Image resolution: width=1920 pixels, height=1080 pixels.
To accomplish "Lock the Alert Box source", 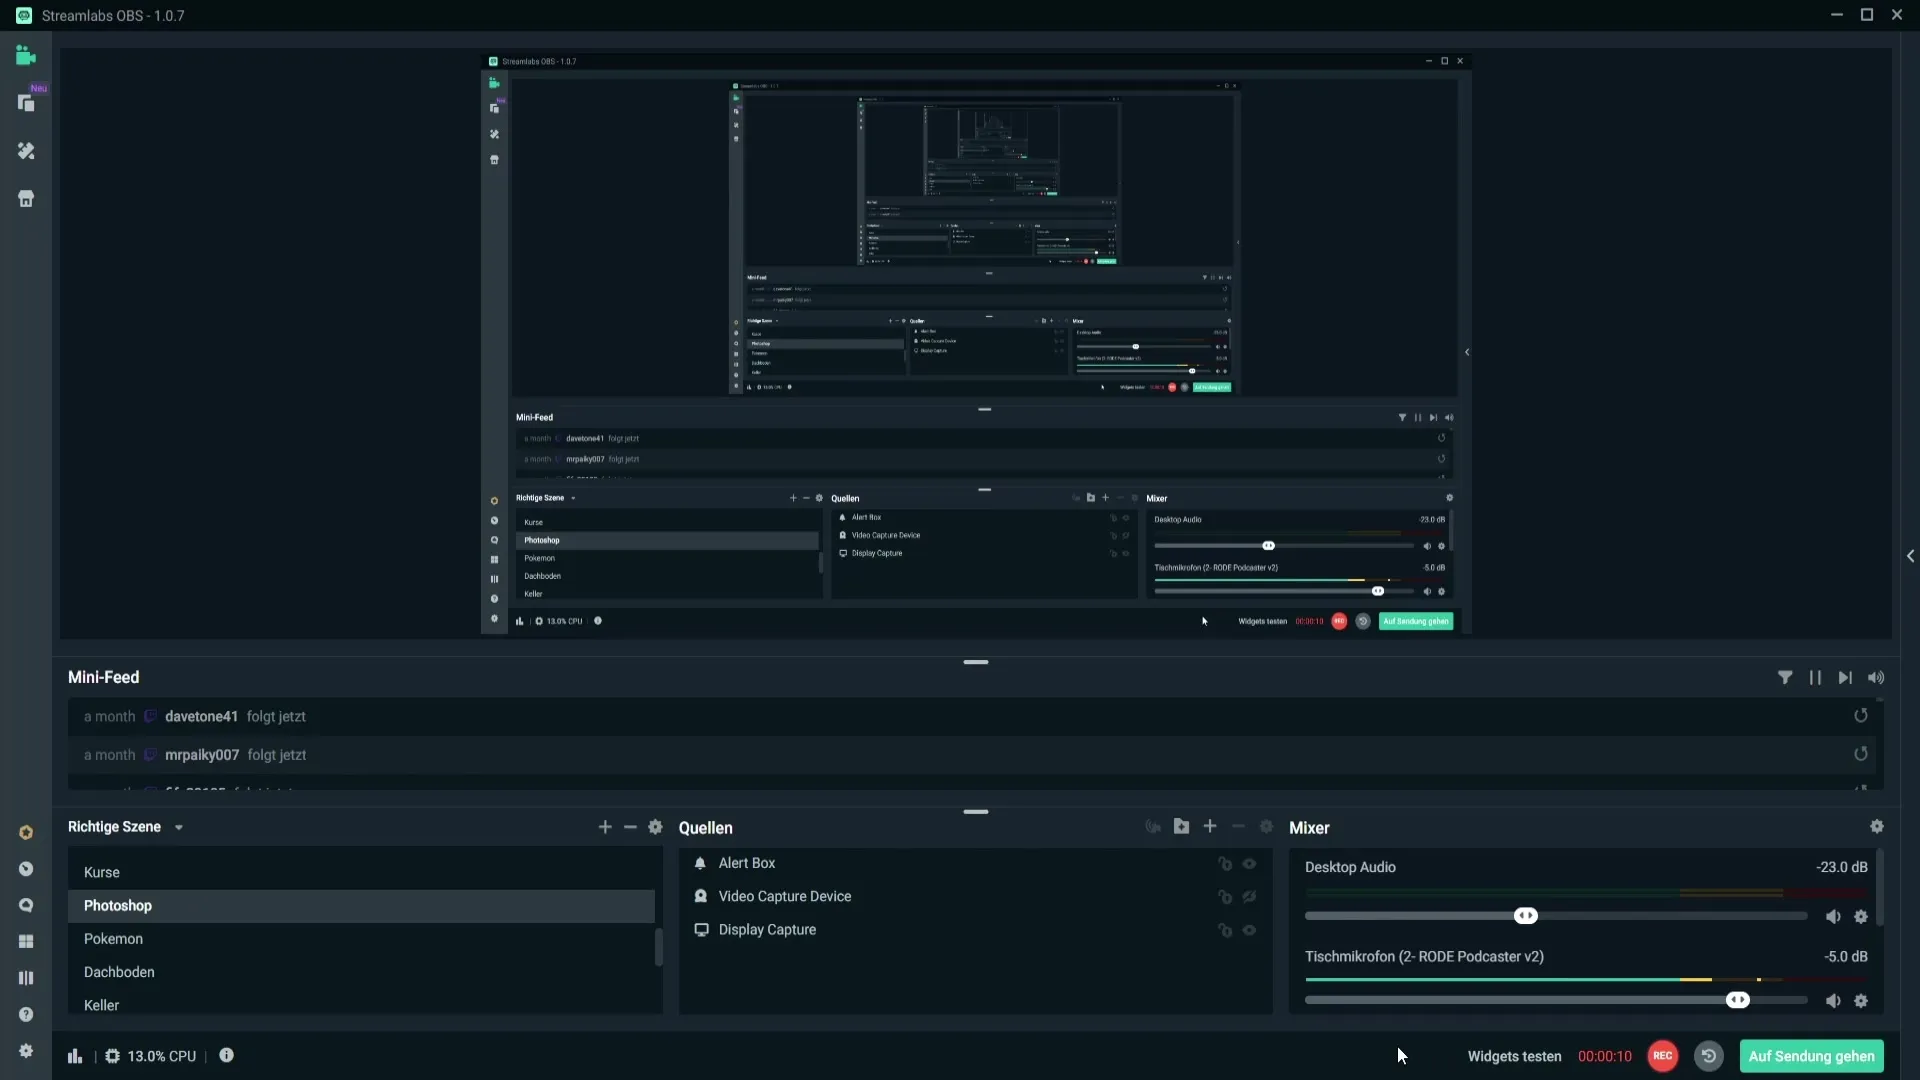I will (x=1225, y=864).
